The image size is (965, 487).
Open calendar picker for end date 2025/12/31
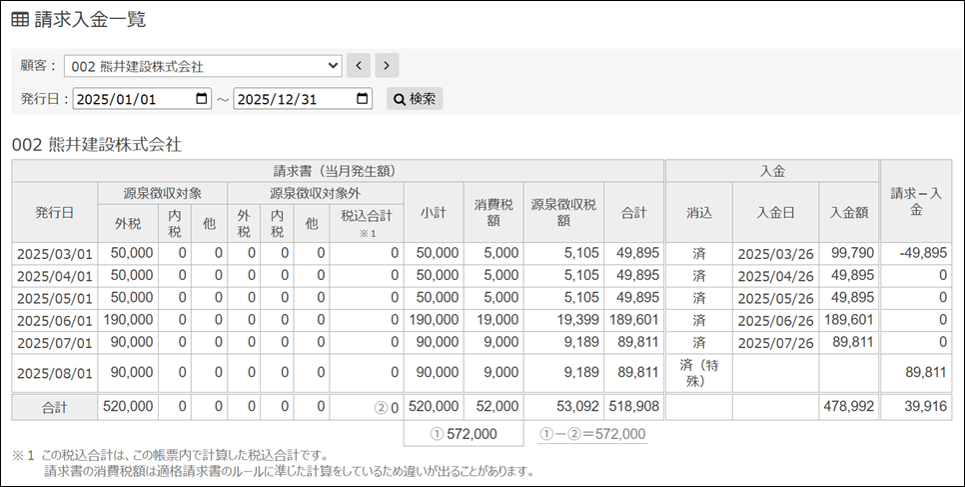pos(362,99)
